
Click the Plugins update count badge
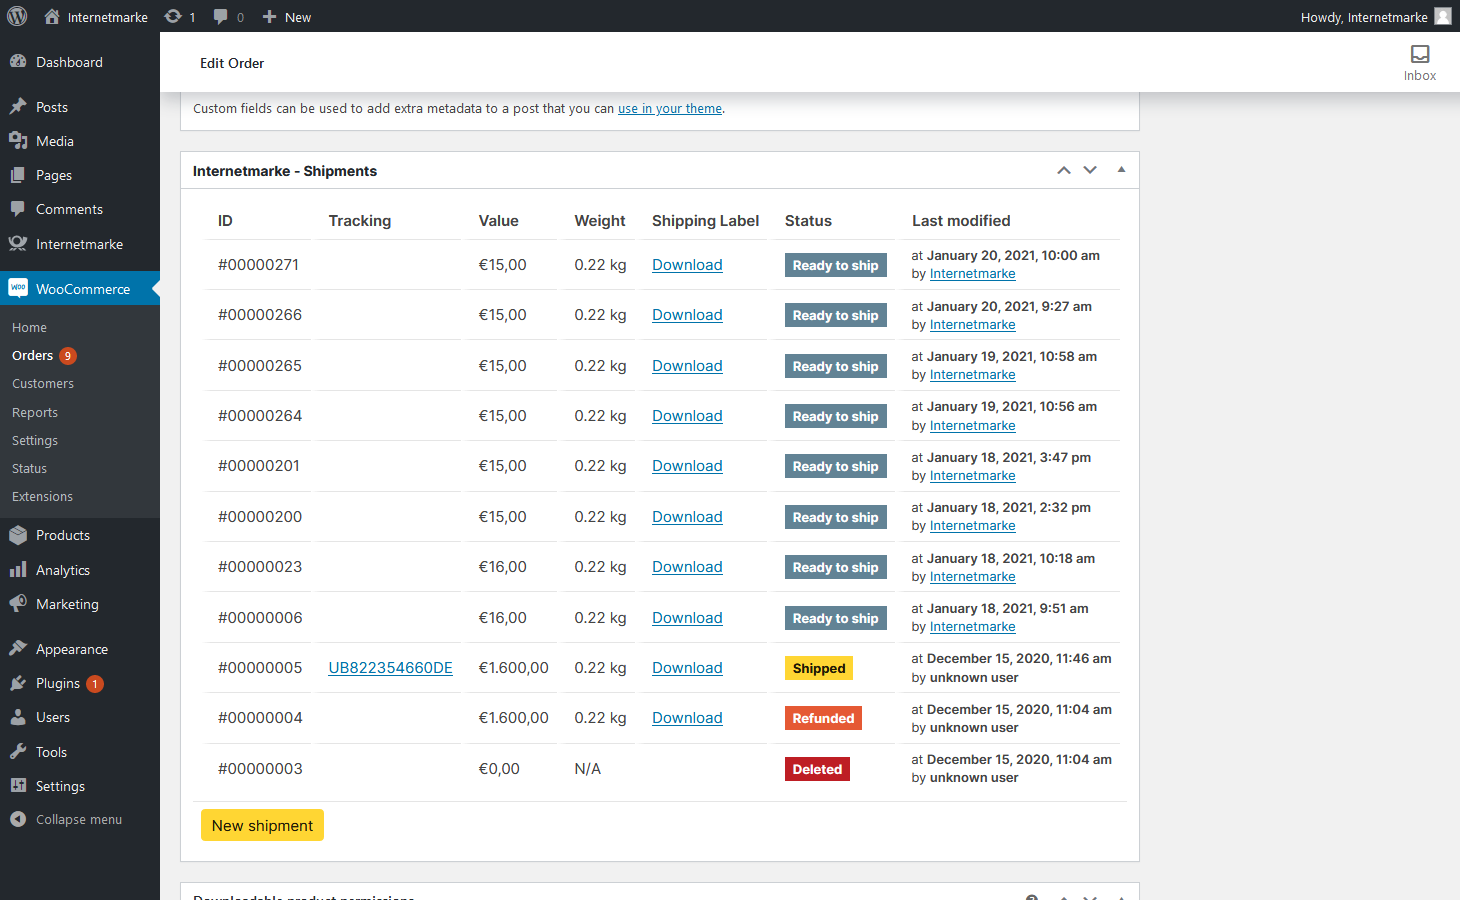point(95,684)
